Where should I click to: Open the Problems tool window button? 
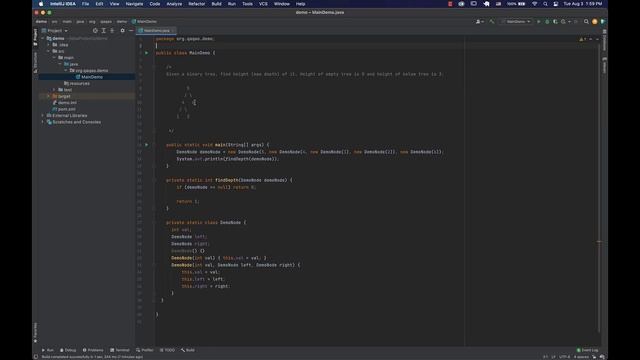point(93,350)
